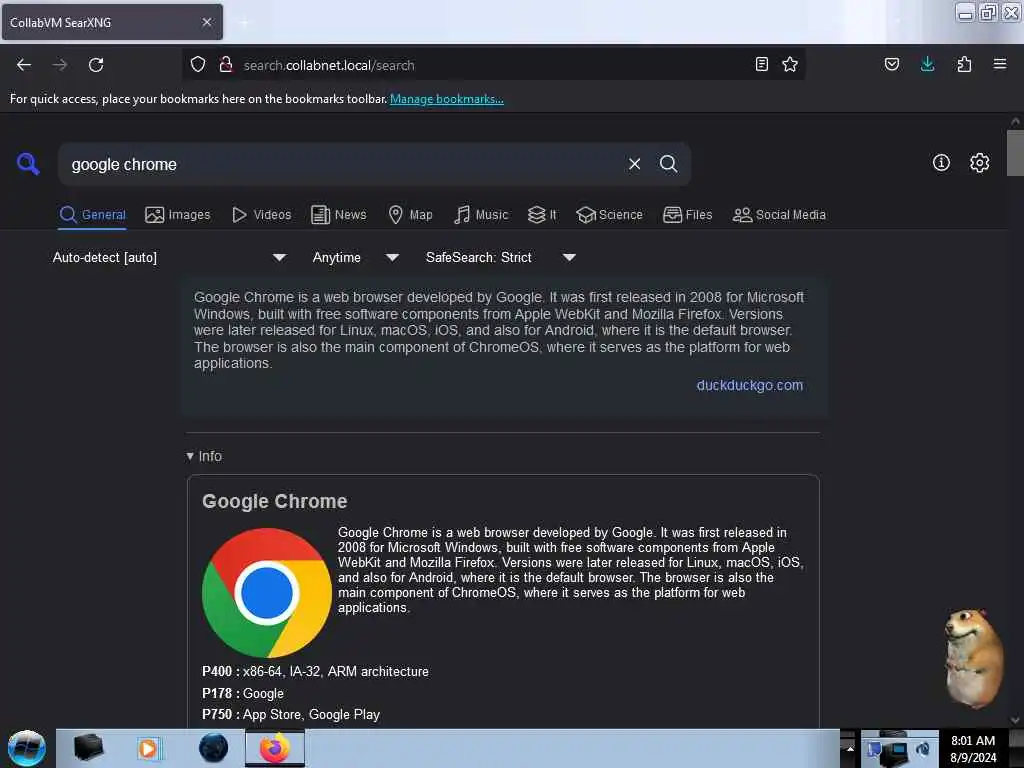Select the General search tab
This screenshot has width=1024, height=768.
(x=92, y=215)
